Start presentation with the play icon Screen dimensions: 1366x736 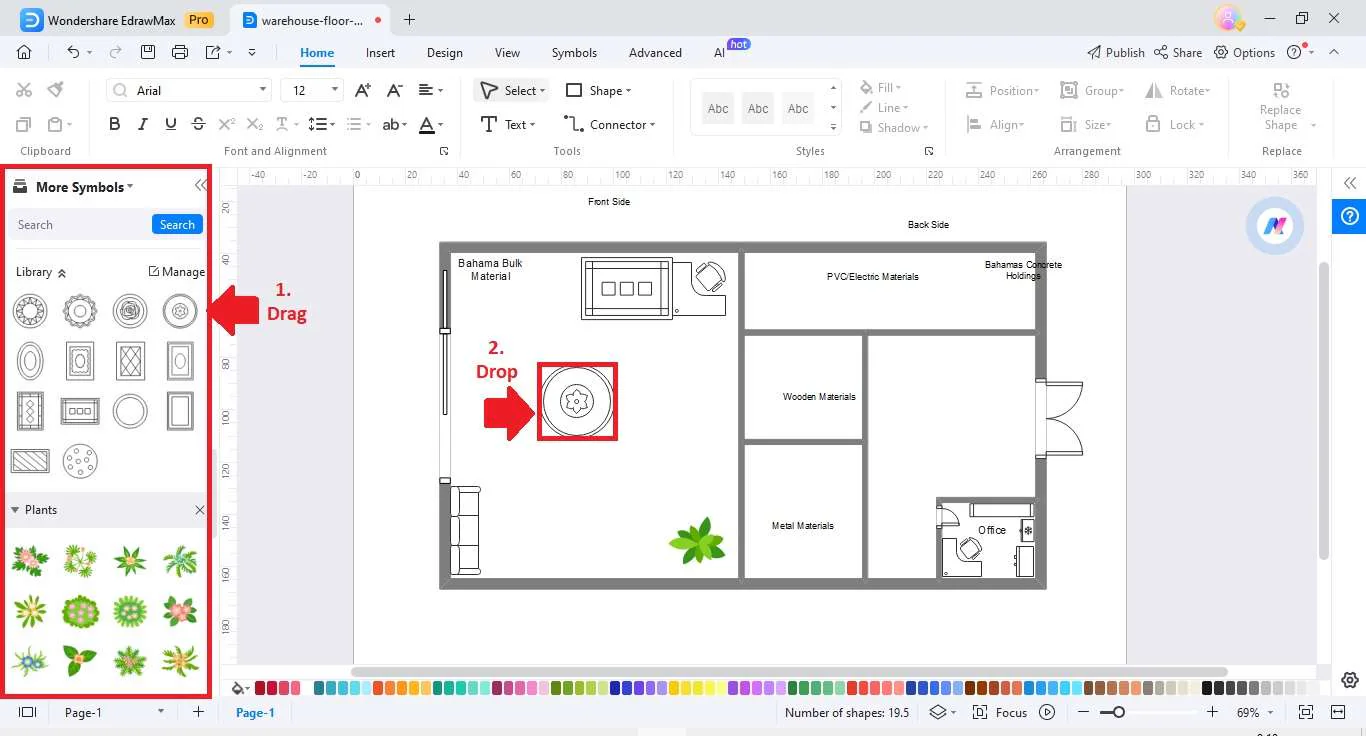[1047, 713]
